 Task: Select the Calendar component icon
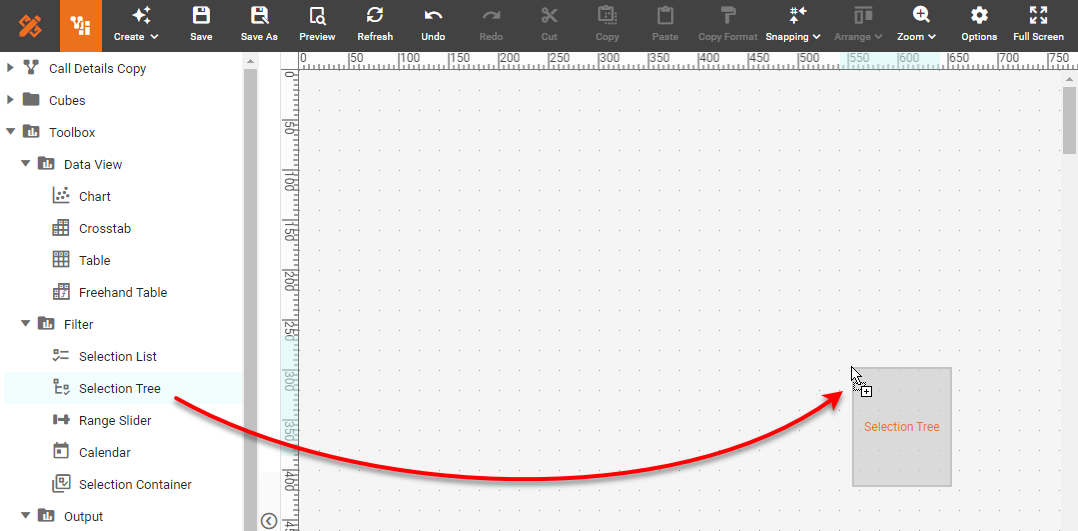(x=61, y=451)
